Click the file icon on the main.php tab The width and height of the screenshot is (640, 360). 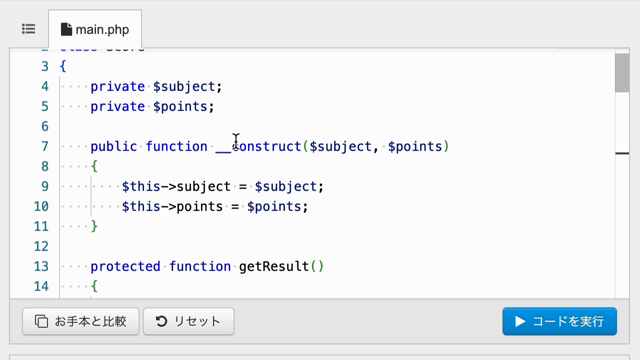[x=66, y=29]
